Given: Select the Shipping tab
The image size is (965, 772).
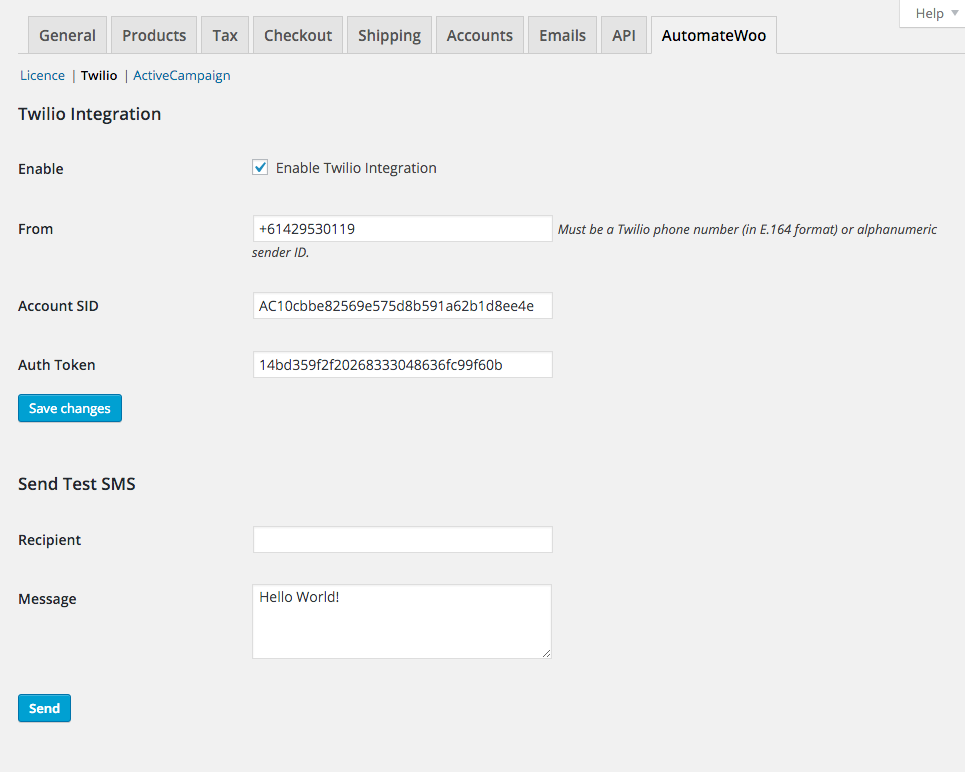Looking at the screenshot, I should pyautogui.click(x=389, y=35).
